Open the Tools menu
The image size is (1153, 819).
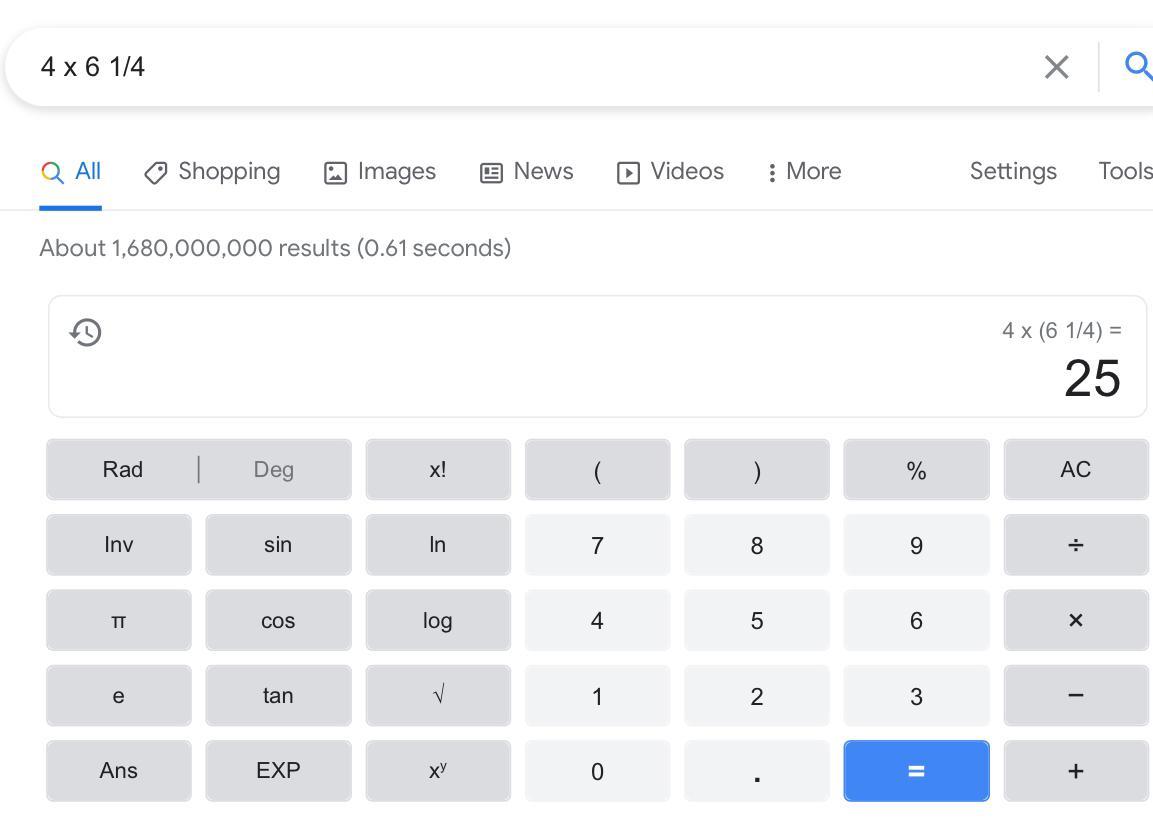pyautogui.click(x=1125, y=172)
